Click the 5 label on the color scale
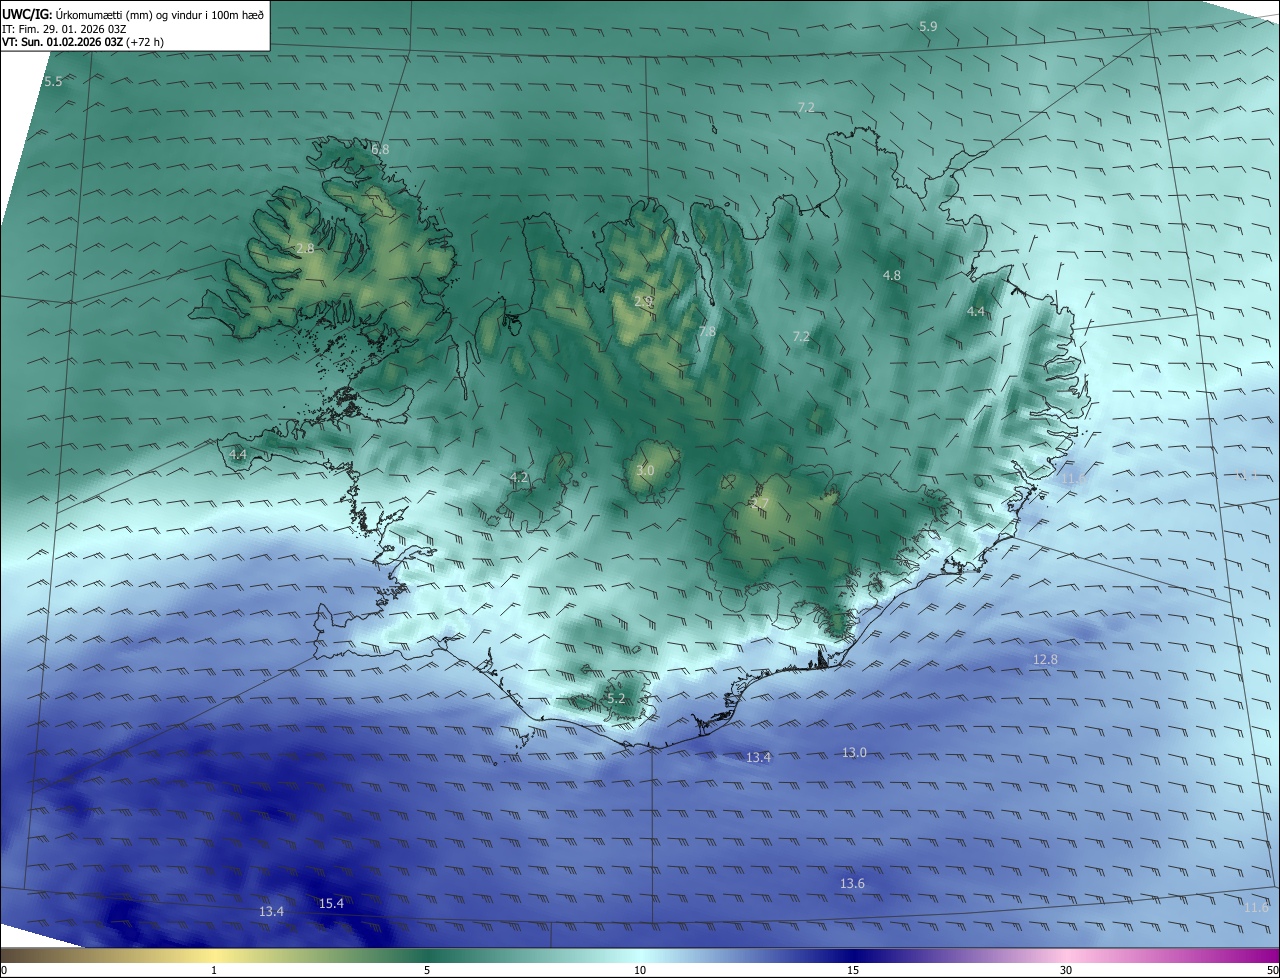 427,970
